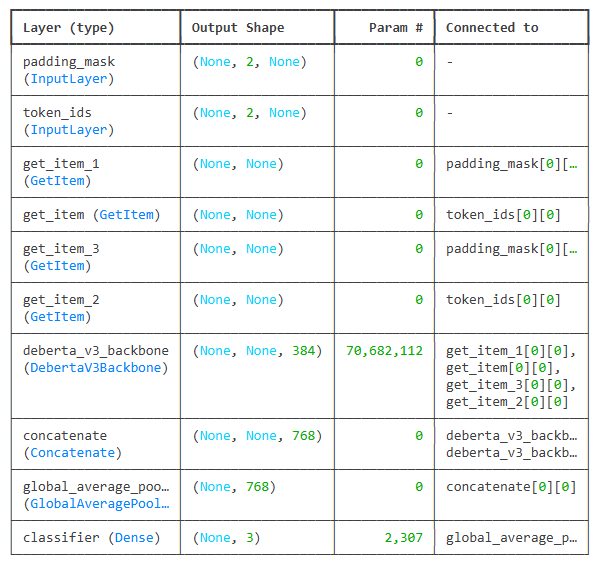The width and height of the screenshot is (599, 567).
Task: Click the Concatenate type label
Action: click(73, 453)
